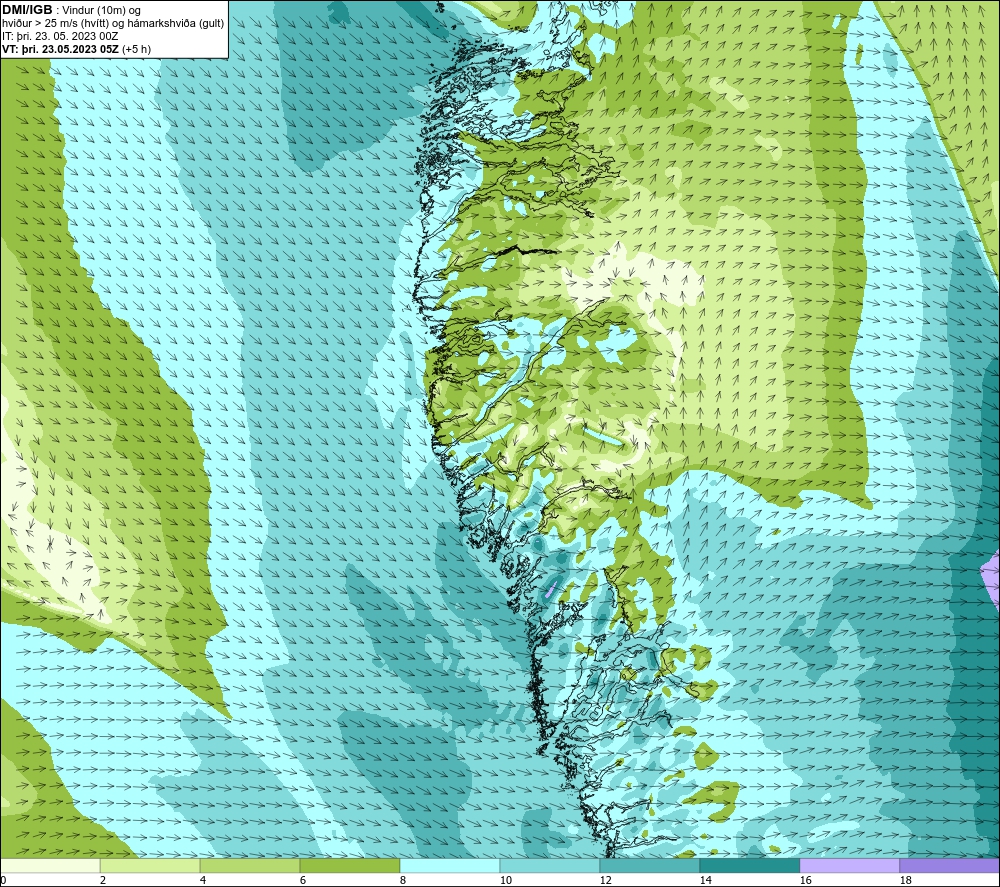The width and height of the screenshot is (1000, 887).
Task: Click the IT: þri. 23. 05. 2023 00Z line
Action: pos(60,36)
